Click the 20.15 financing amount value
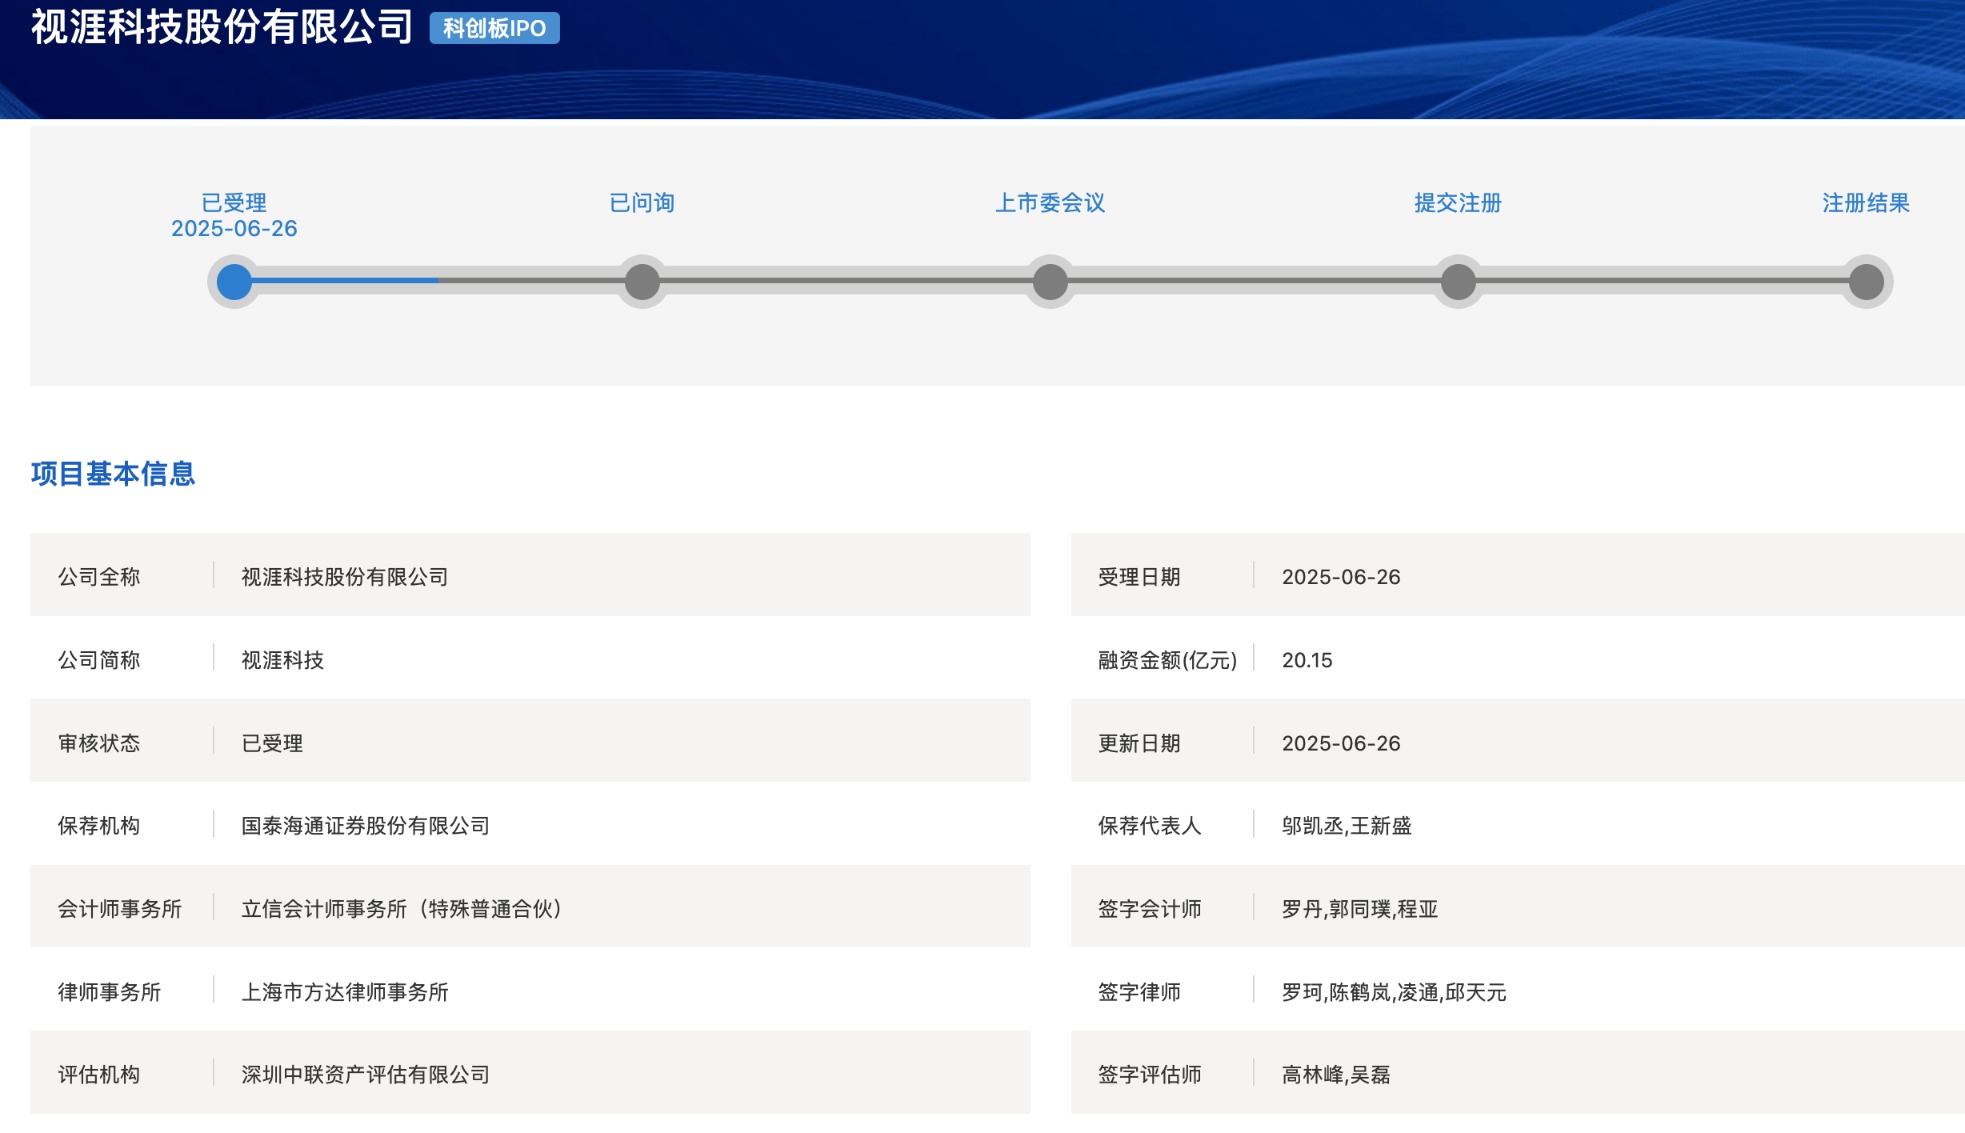1965x1133 pixels. 1307,660
